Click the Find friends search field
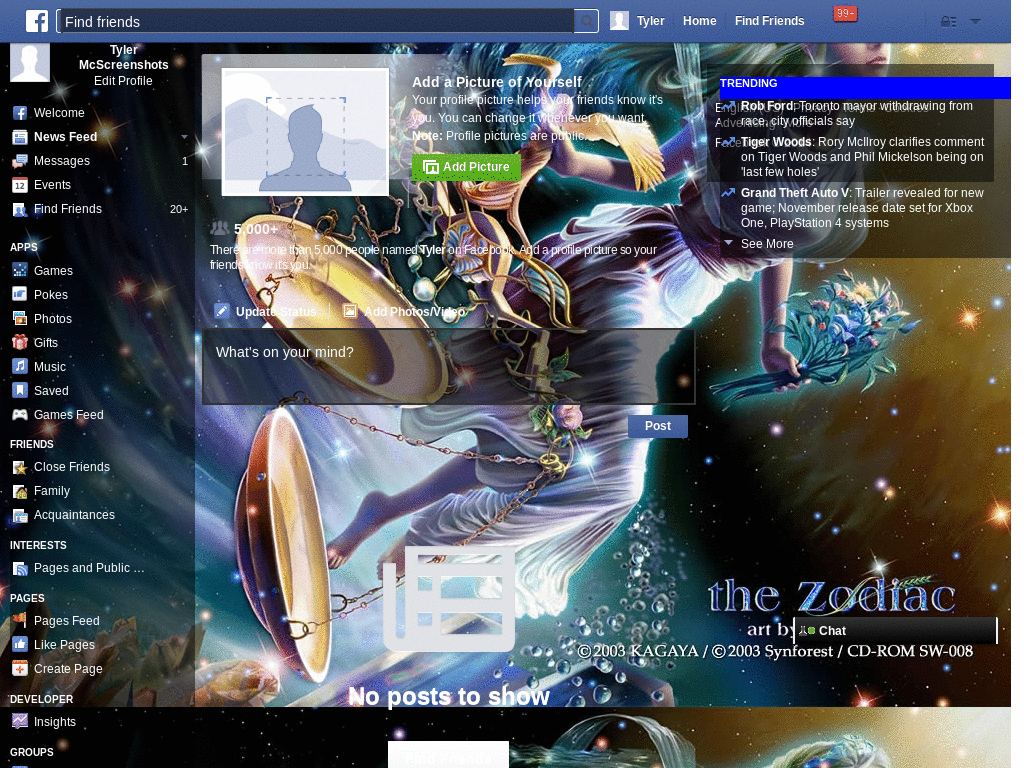 coord(316,22)
